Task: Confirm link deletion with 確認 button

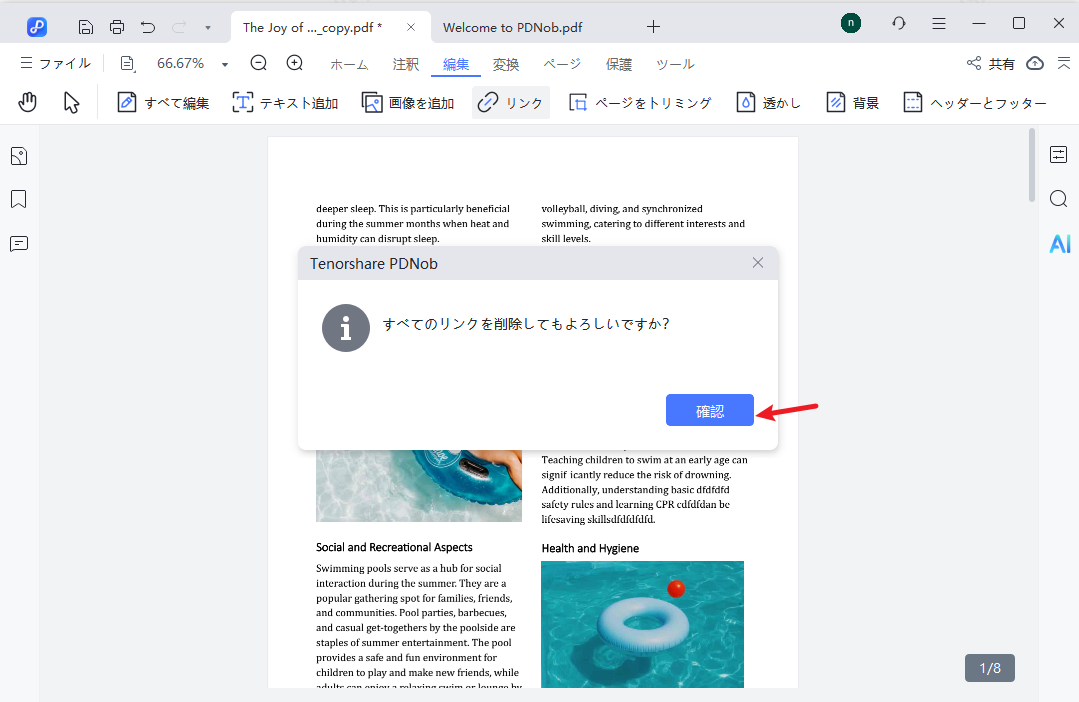Action: [x=709, y=409]
